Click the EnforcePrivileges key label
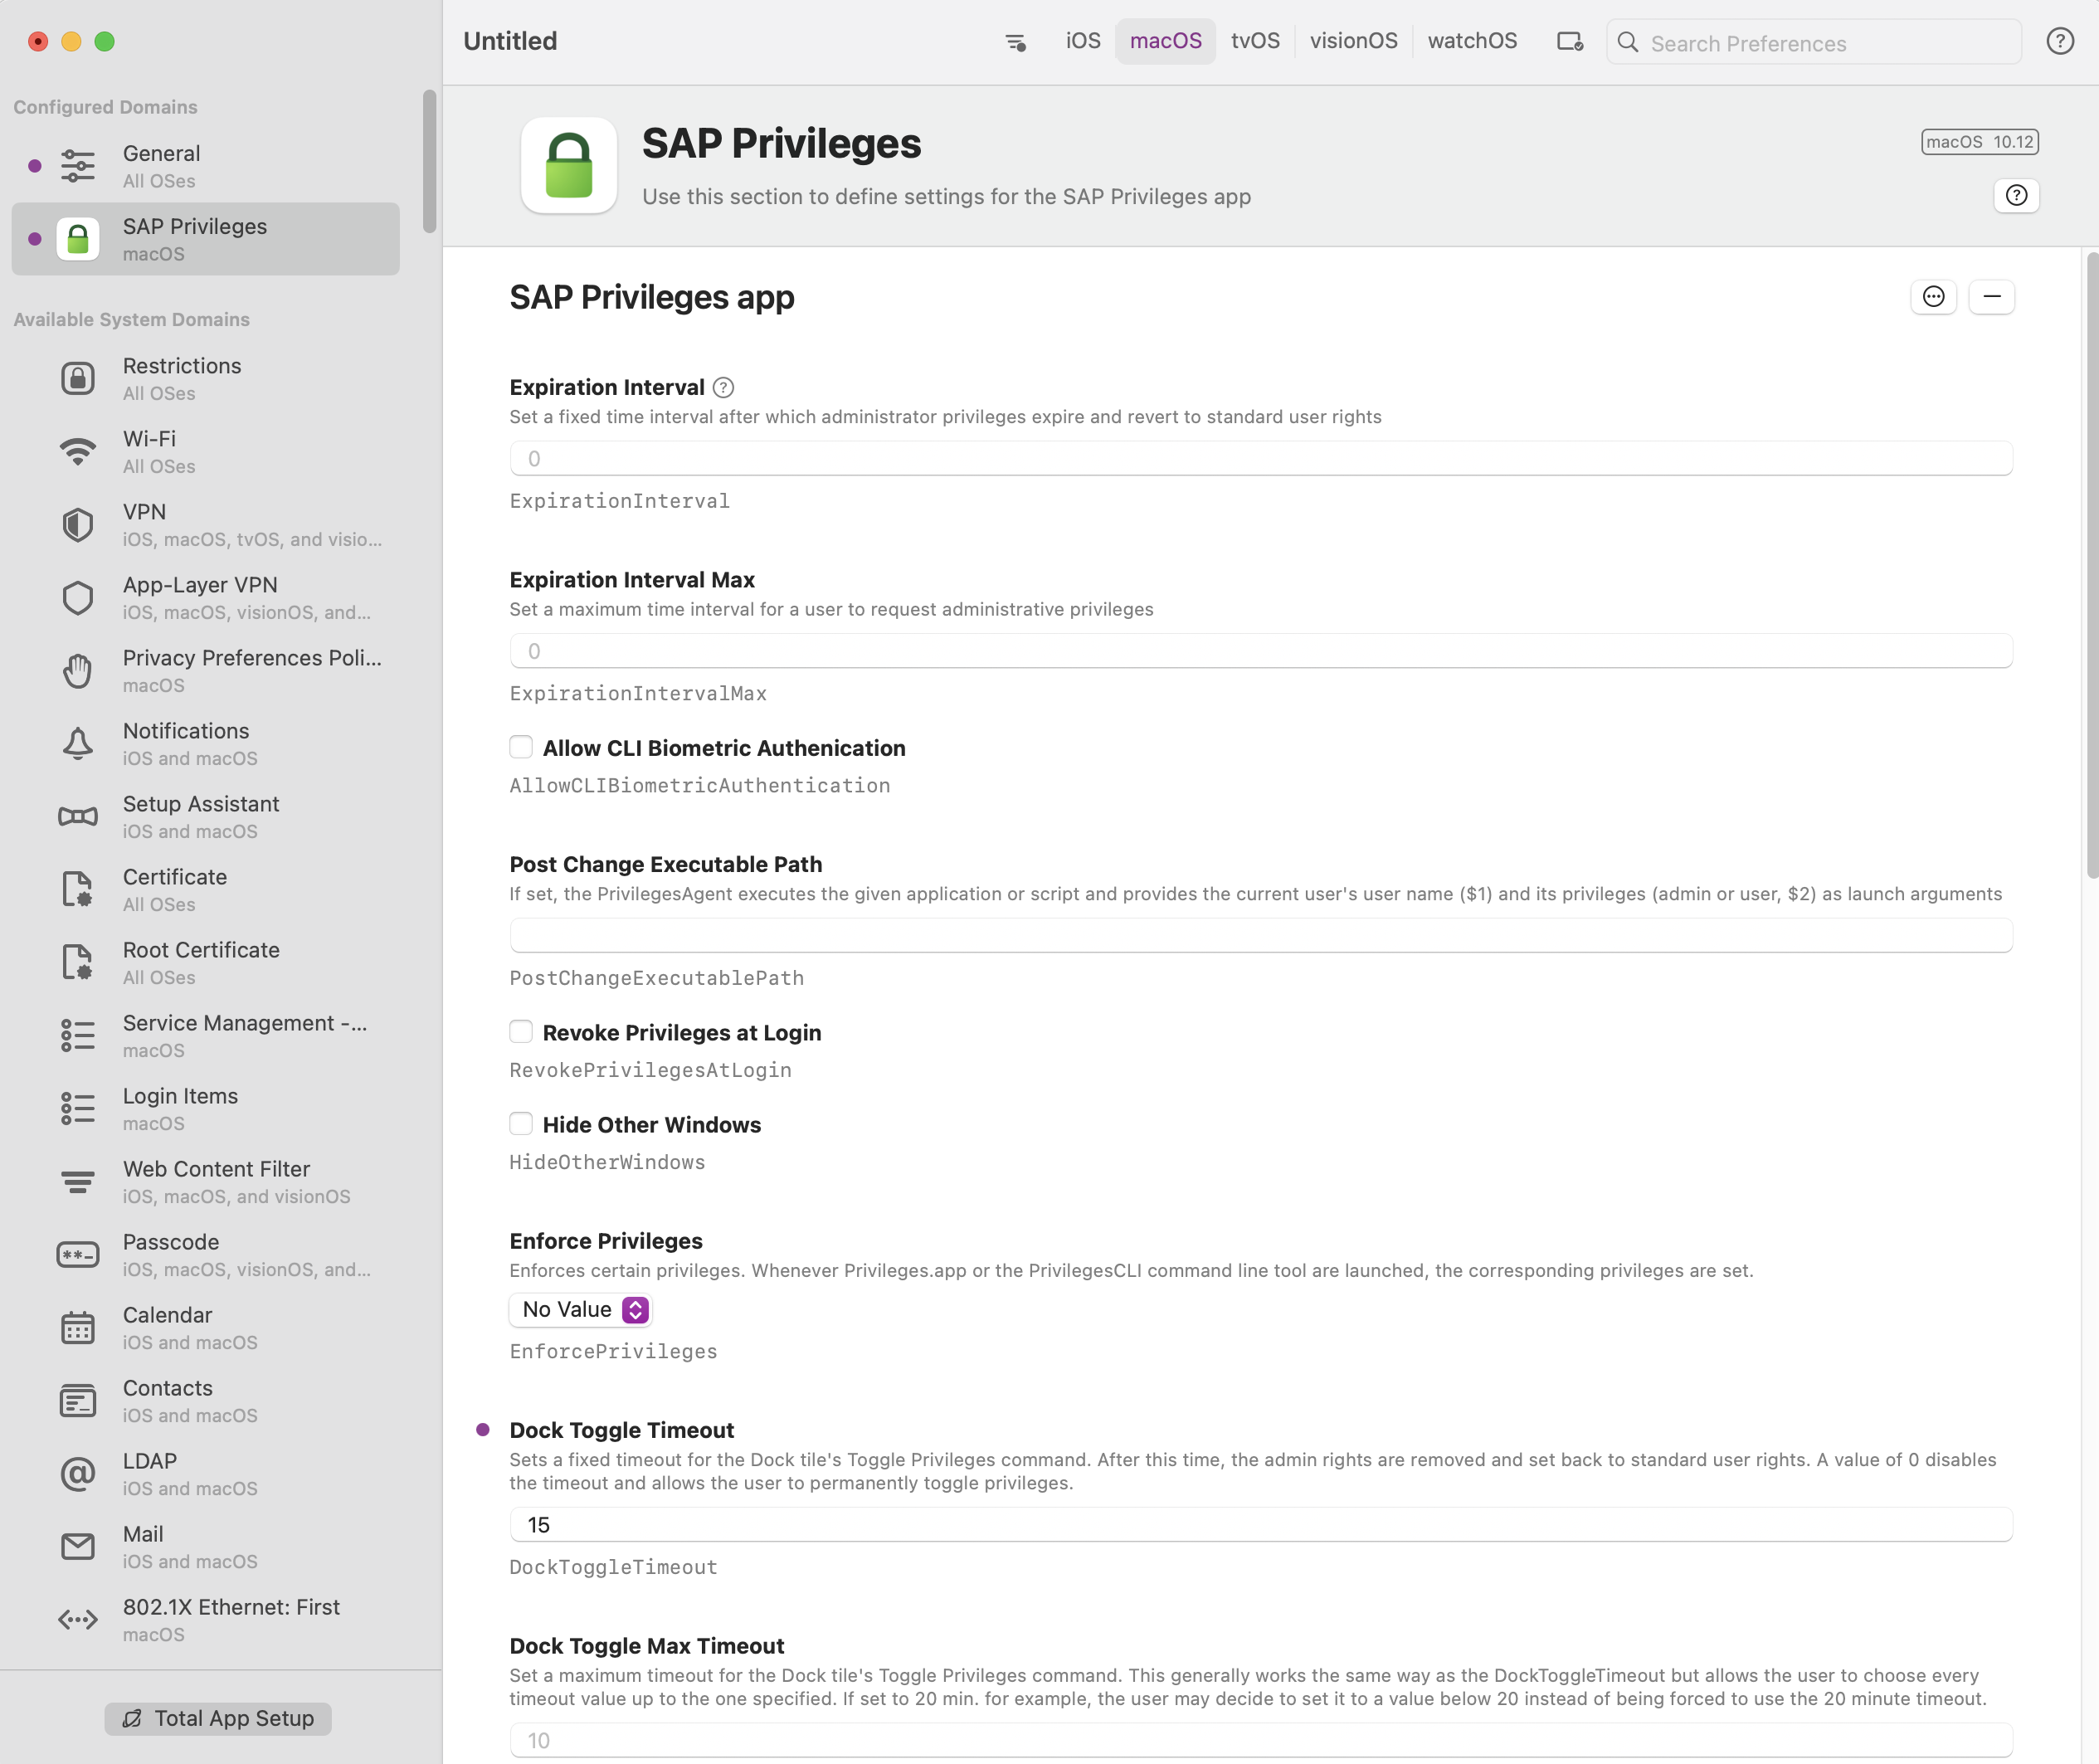The width and height of the screenshot is (2099, 1764). tap(613, 1351)
